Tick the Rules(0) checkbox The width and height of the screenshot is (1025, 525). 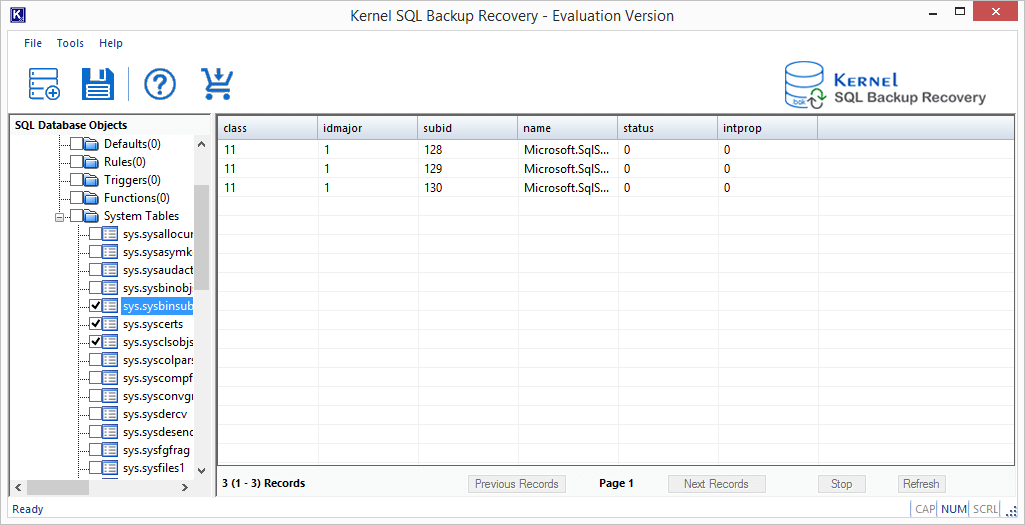click(76, 161)
